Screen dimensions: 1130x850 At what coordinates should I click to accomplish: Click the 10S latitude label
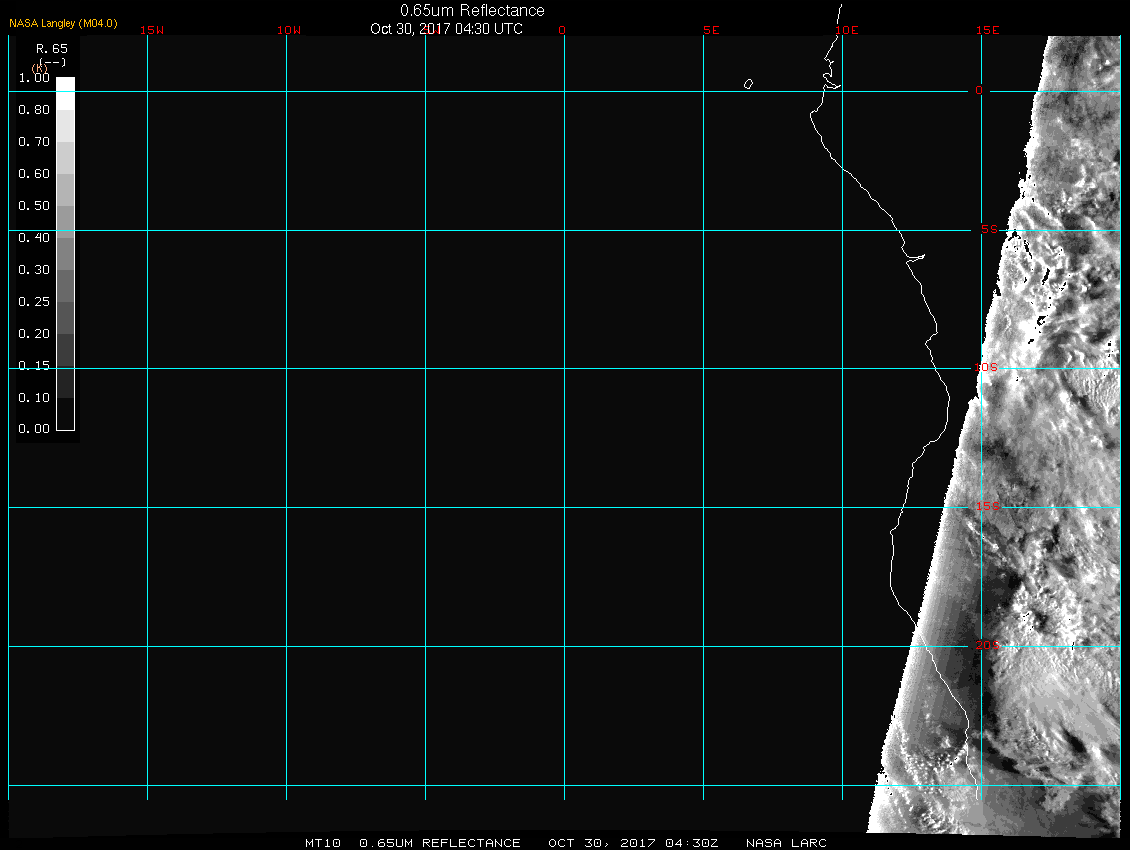[986, 368]
